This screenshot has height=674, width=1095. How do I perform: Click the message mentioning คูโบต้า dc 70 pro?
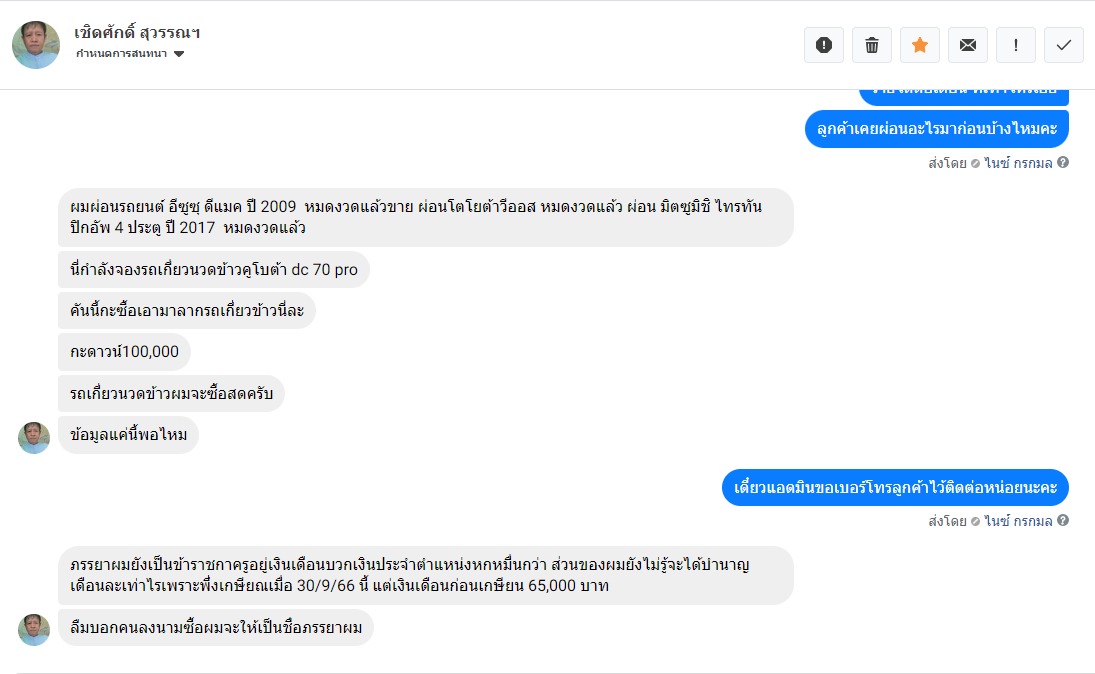coord(214,270)
